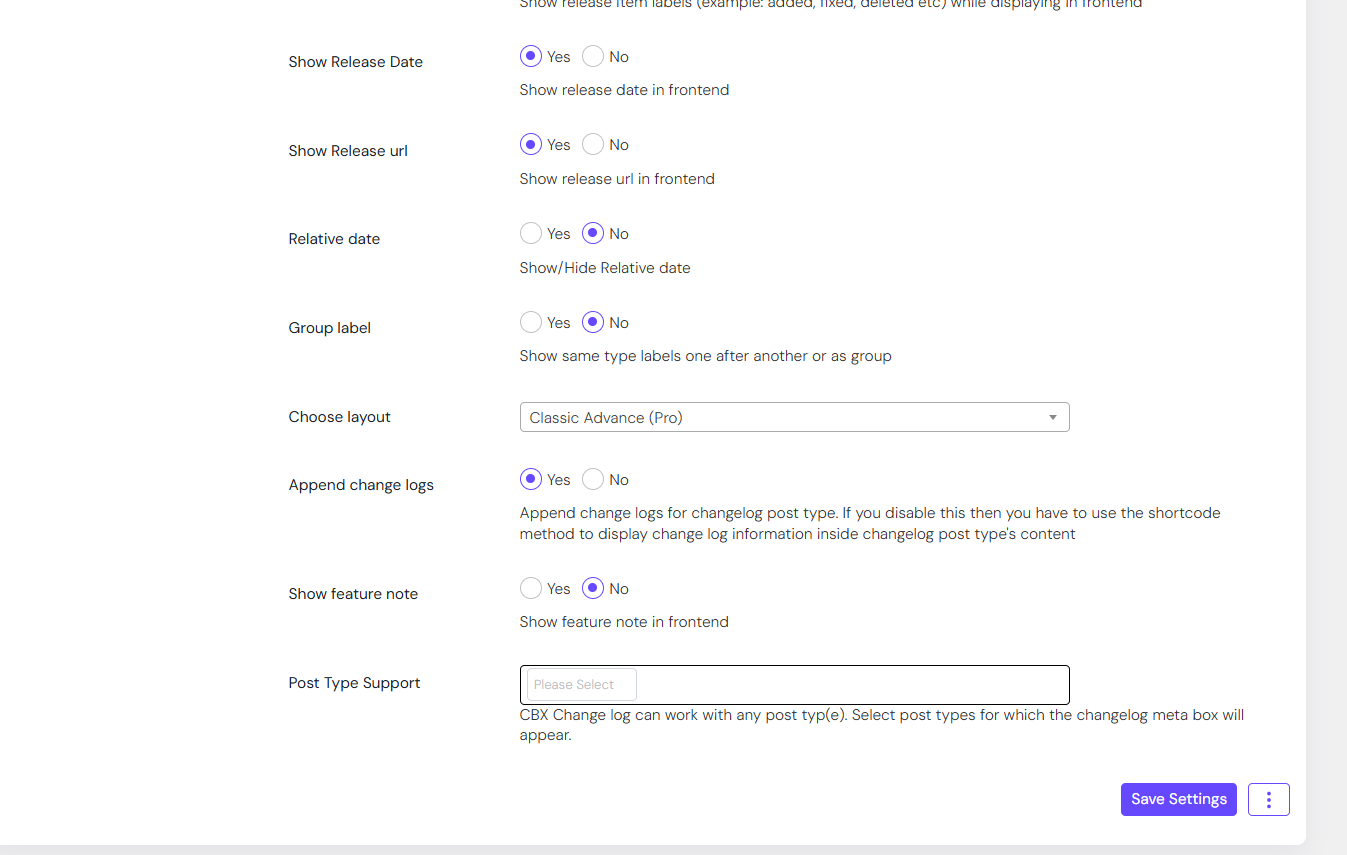Open the Choose layout dropdown
Image resolution: width=1347 pixels, height=855 pixels.
[x=794, y=417]
